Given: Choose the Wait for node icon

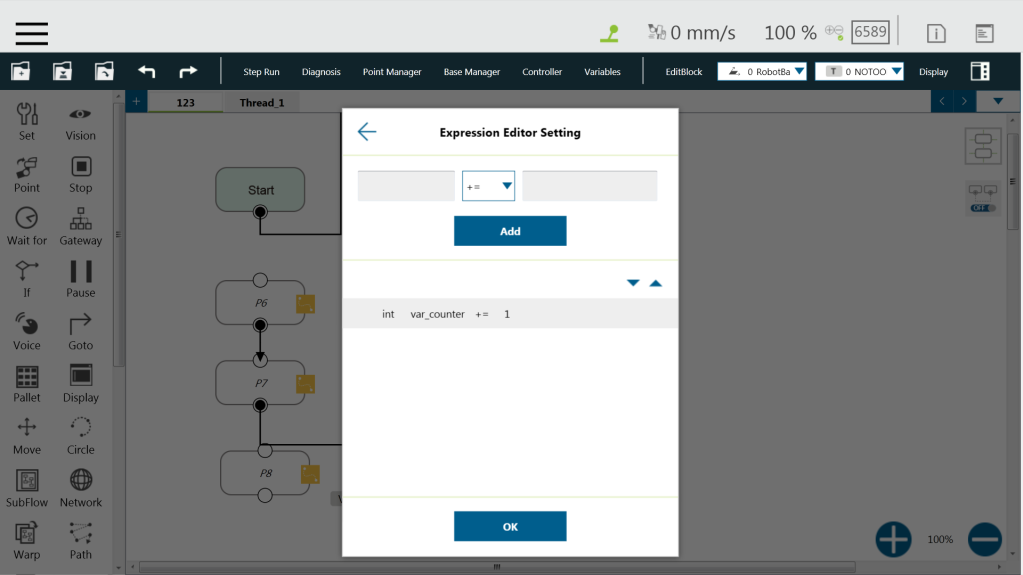Looking at the screenshot, I should pyautogui.click(x=27, y=221).
